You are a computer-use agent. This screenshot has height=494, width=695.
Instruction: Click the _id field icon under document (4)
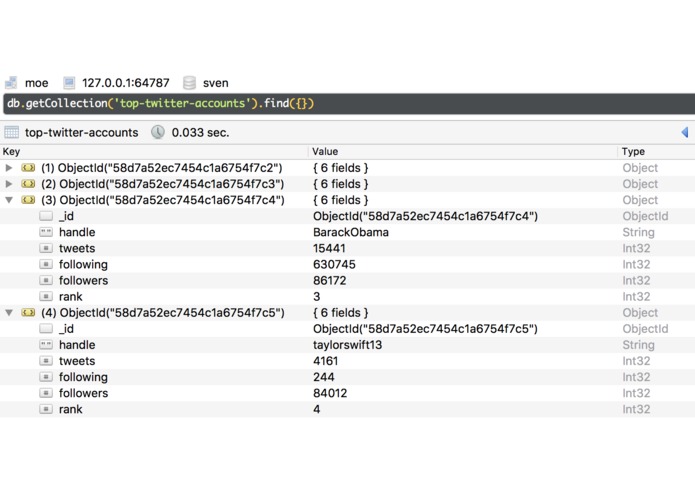(46, 328)
